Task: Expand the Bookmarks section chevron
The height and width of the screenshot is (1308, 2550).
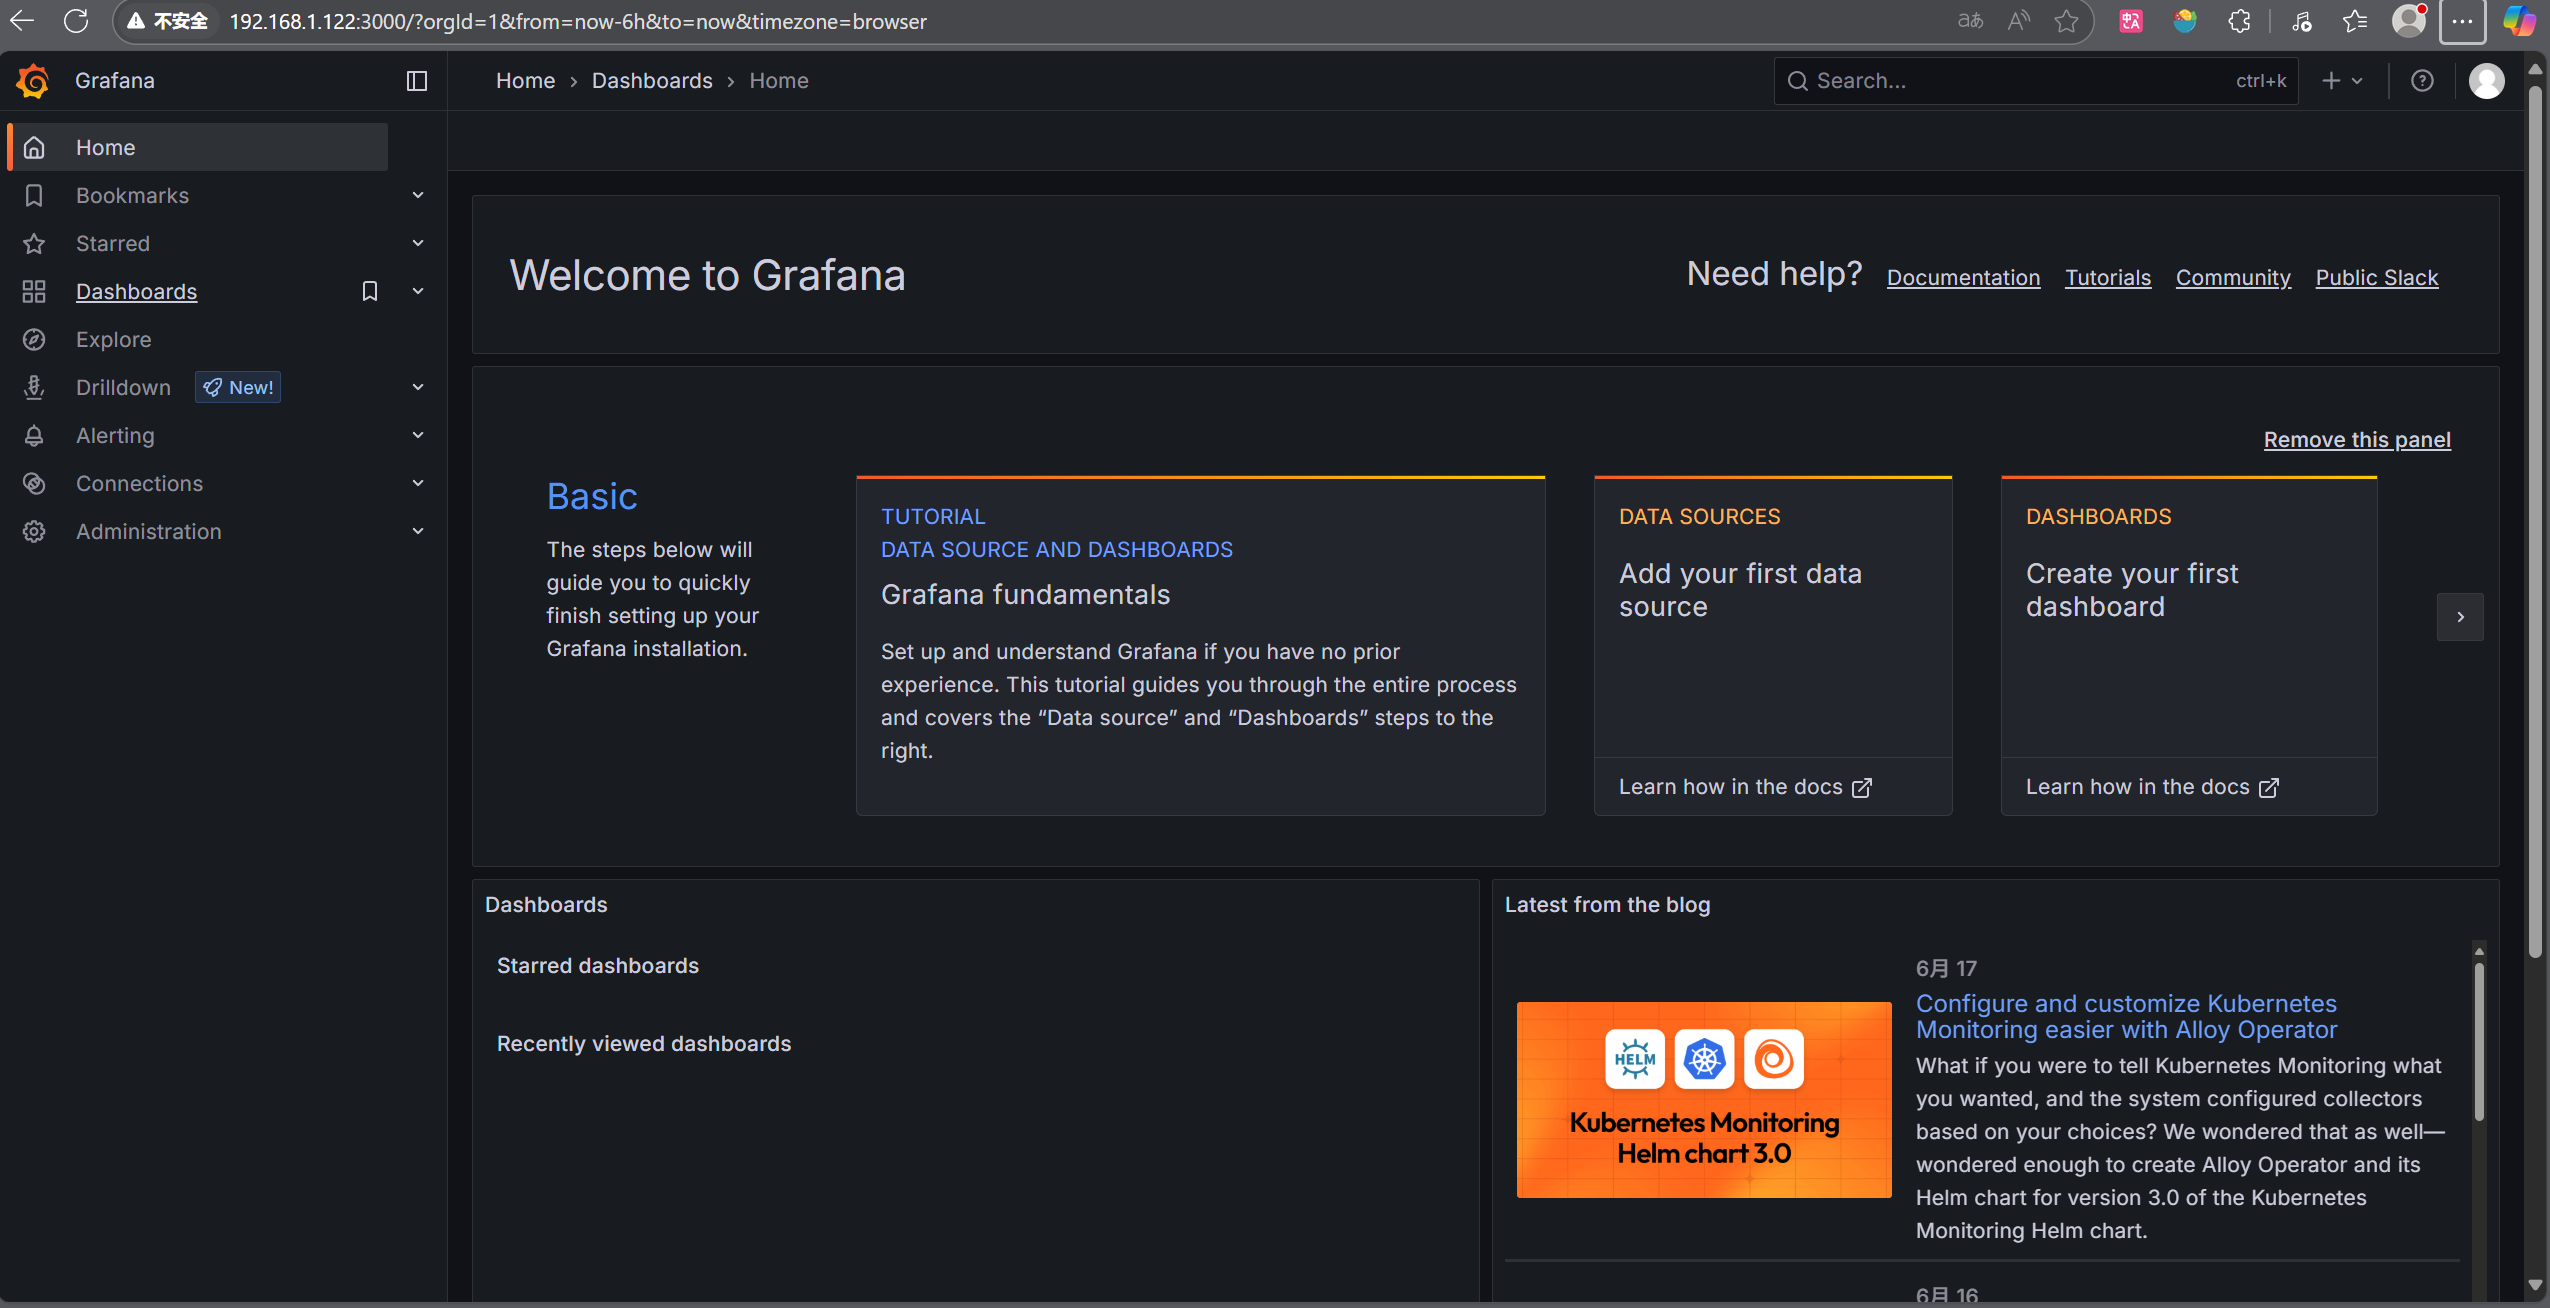Action: [418, 195]
